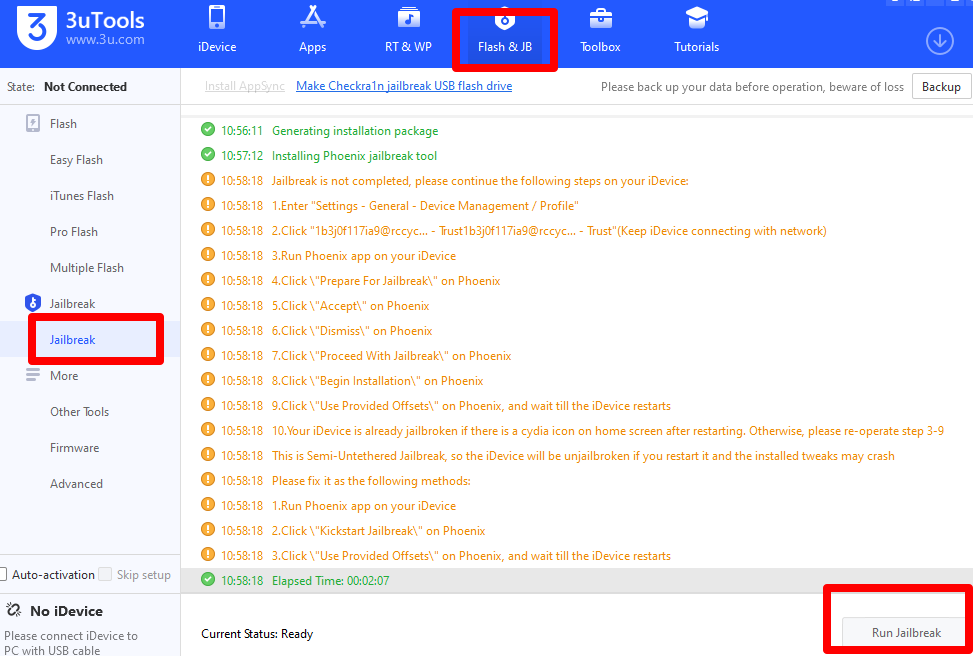Open the RT & WP music icon

[x=408, y=17]
